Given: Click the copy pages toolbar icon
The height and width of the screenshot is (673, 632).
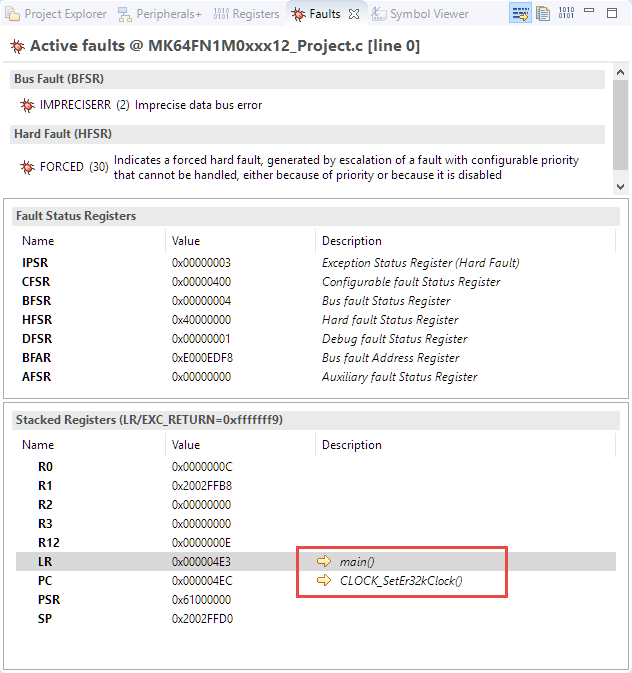Looking at the screenshot, I should (x=543, y=14).
